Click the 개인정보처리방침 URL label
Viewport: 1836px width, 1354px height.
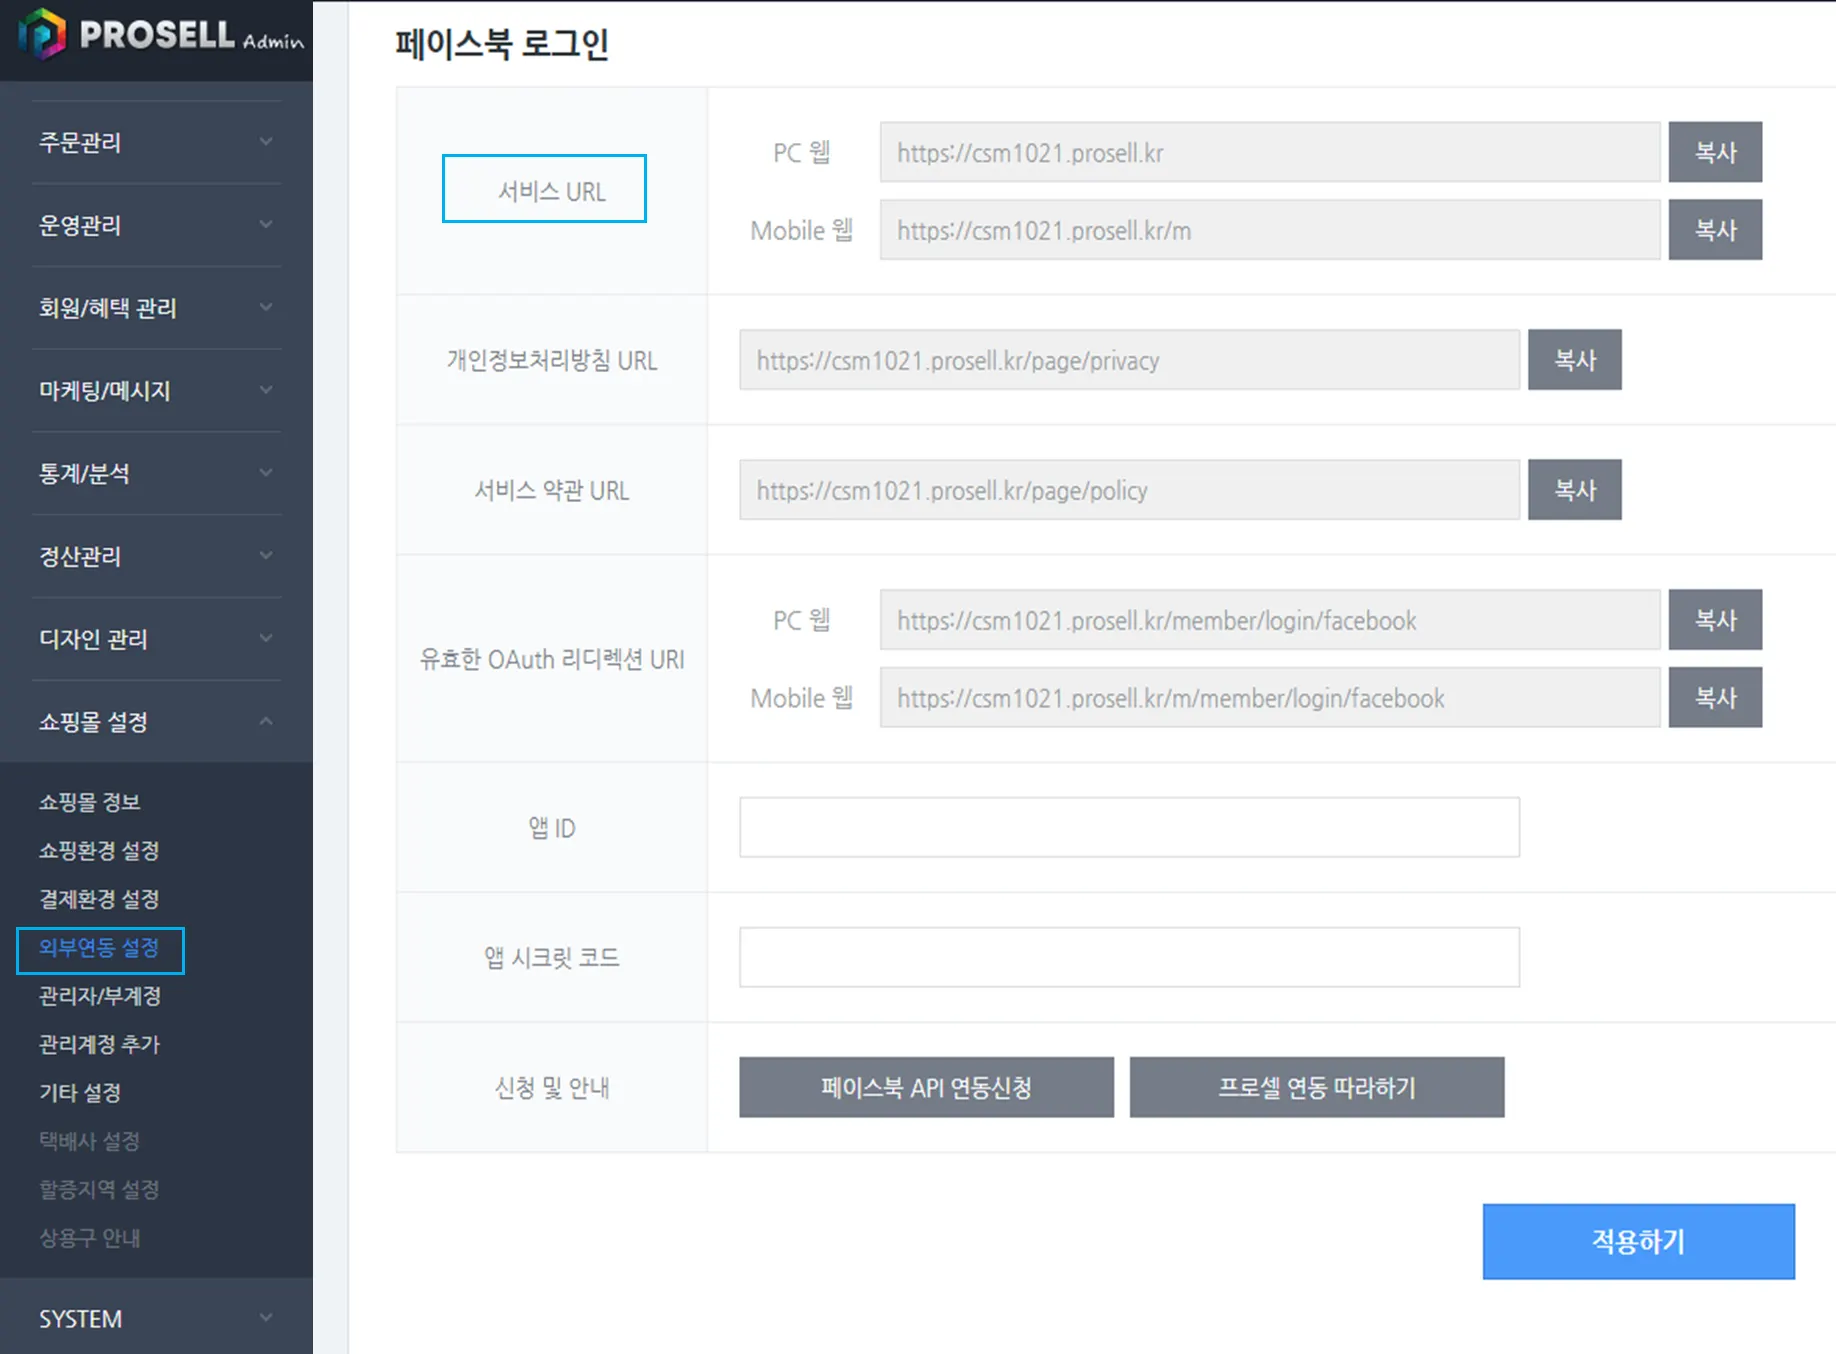552,360
